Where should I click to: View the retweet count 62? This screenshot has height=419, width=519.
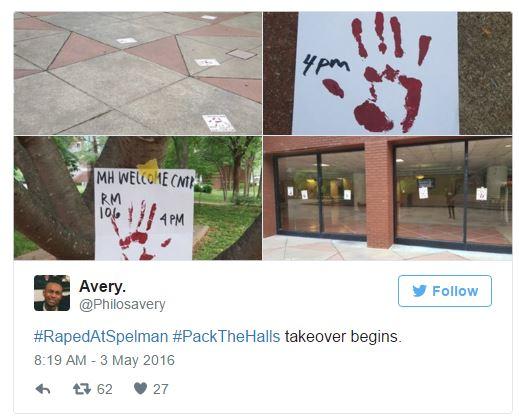105,389
